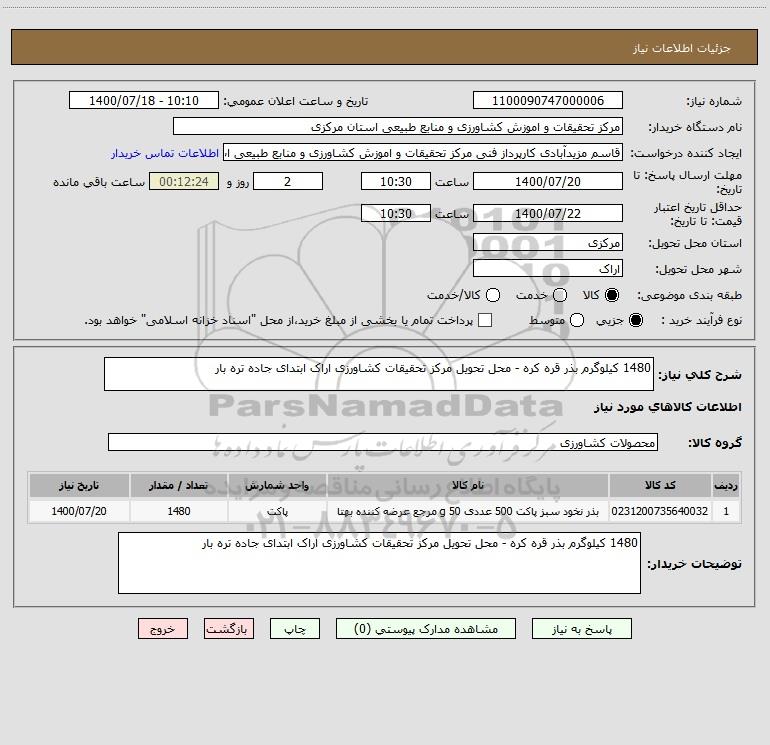Click delivery city field اراک
Image resolution: width=770 pixels, height=745 pixels.
548,268
